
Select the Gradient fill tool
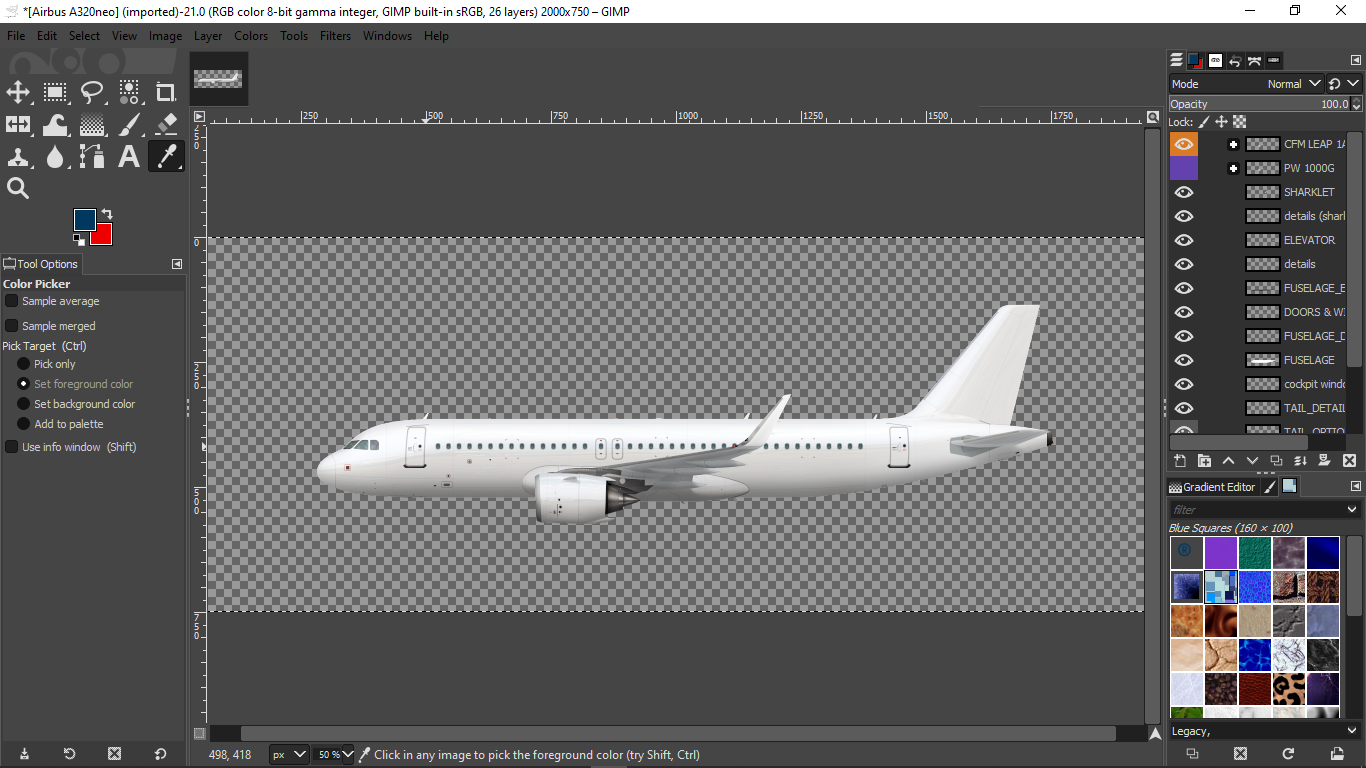(92, 125)
